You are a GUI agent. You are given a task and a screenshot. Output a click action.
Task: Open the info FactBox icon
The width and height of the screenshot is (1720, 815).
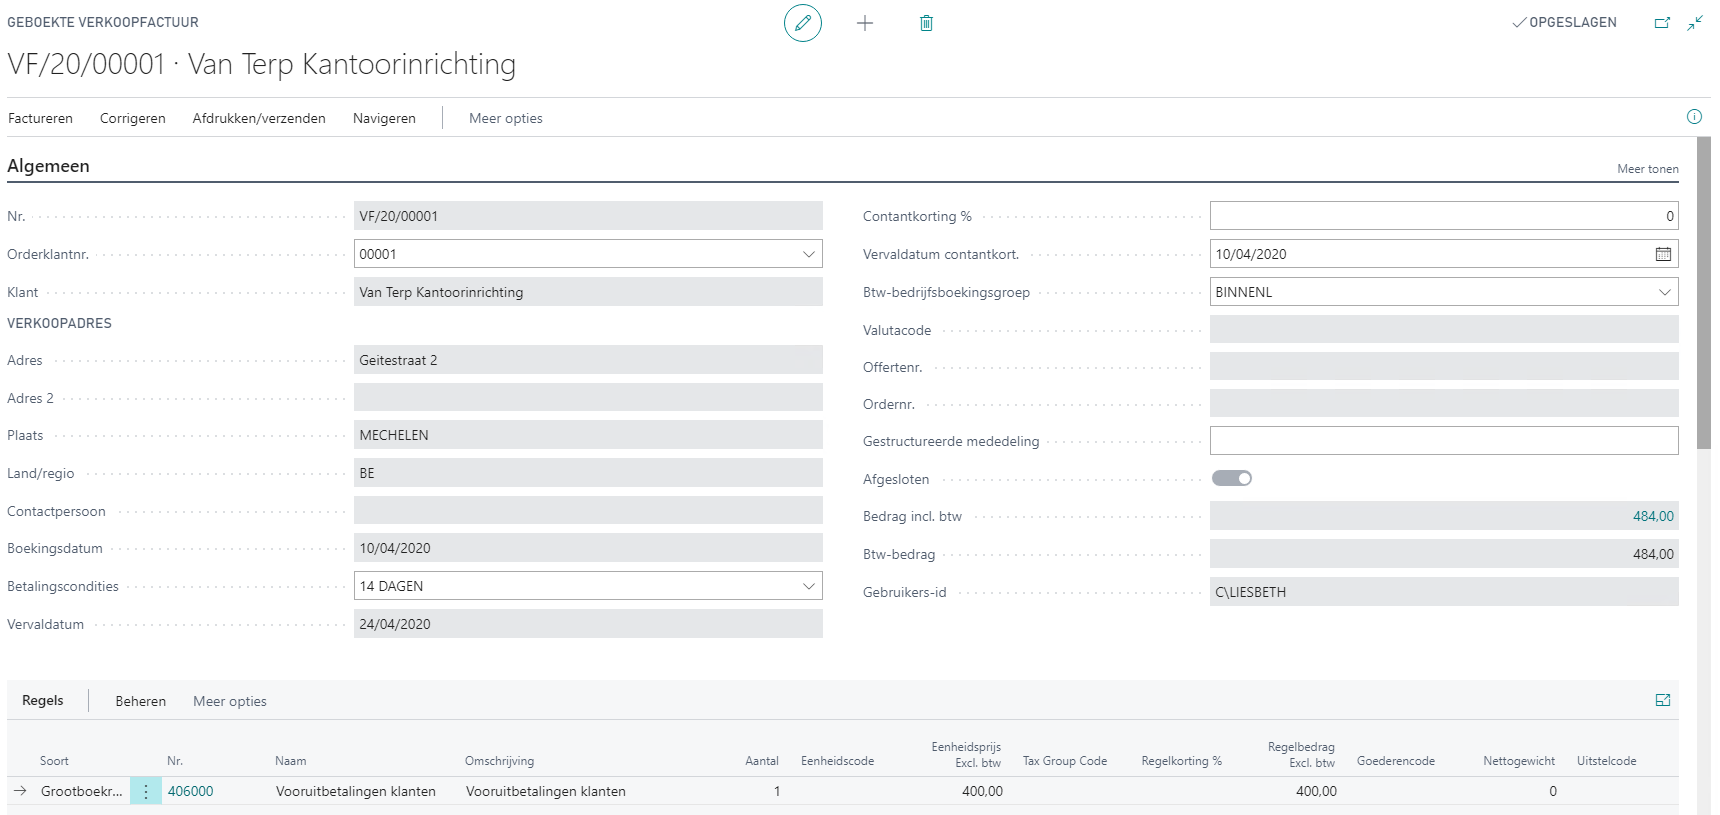click(1694, 117)
